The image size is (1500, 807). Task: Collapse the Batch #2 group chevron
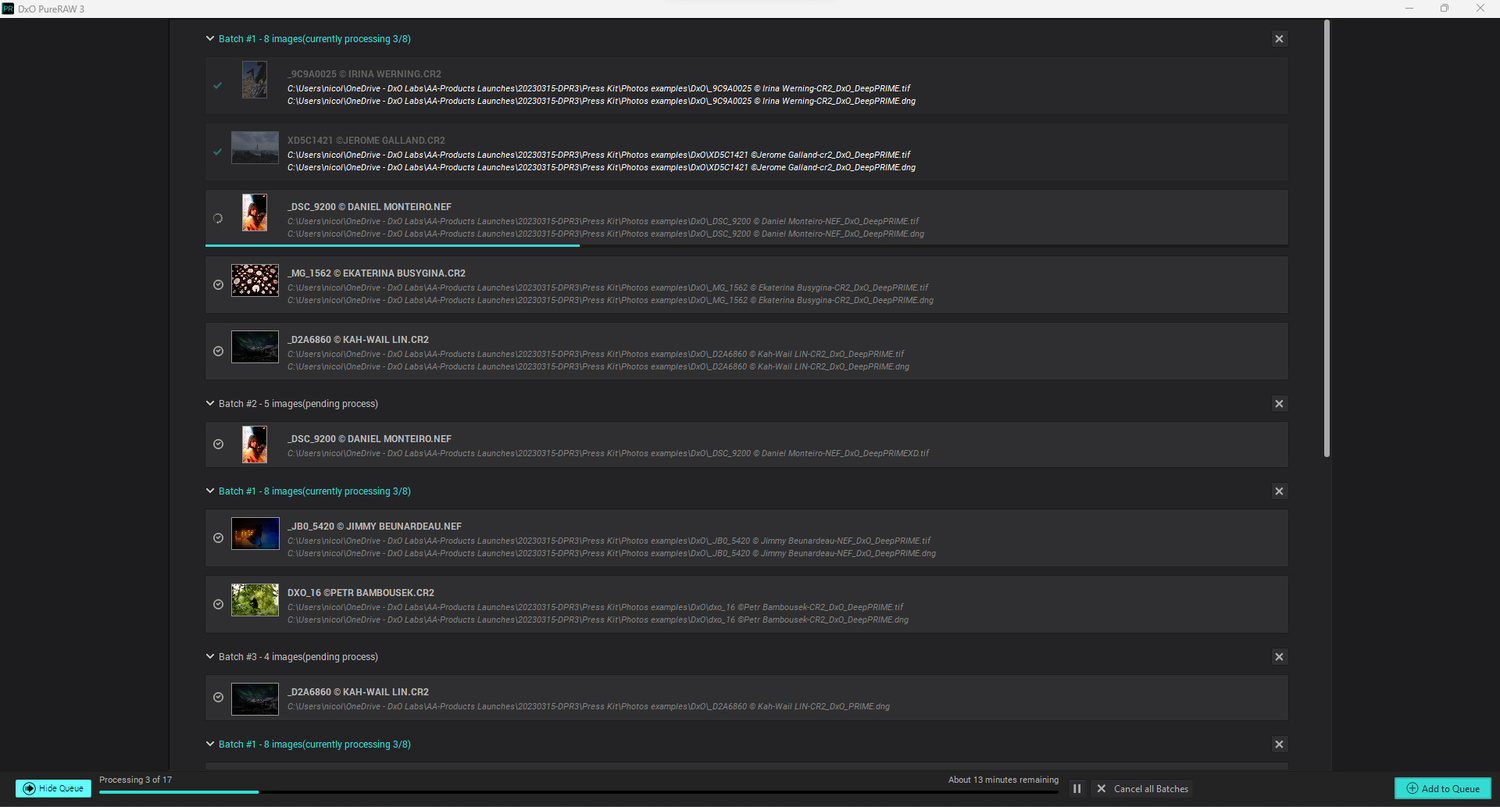point(210,404)
